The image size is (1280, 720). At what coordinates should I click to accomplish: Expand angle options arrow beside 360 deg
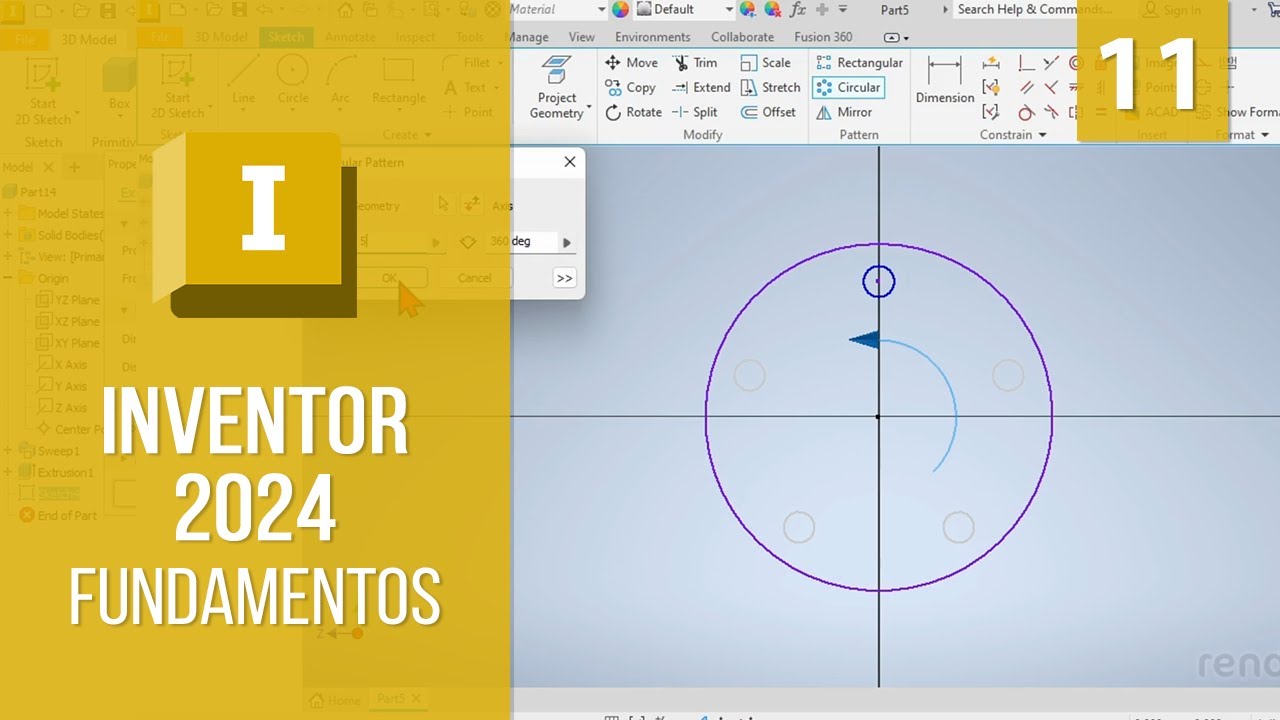click(567, 242)
